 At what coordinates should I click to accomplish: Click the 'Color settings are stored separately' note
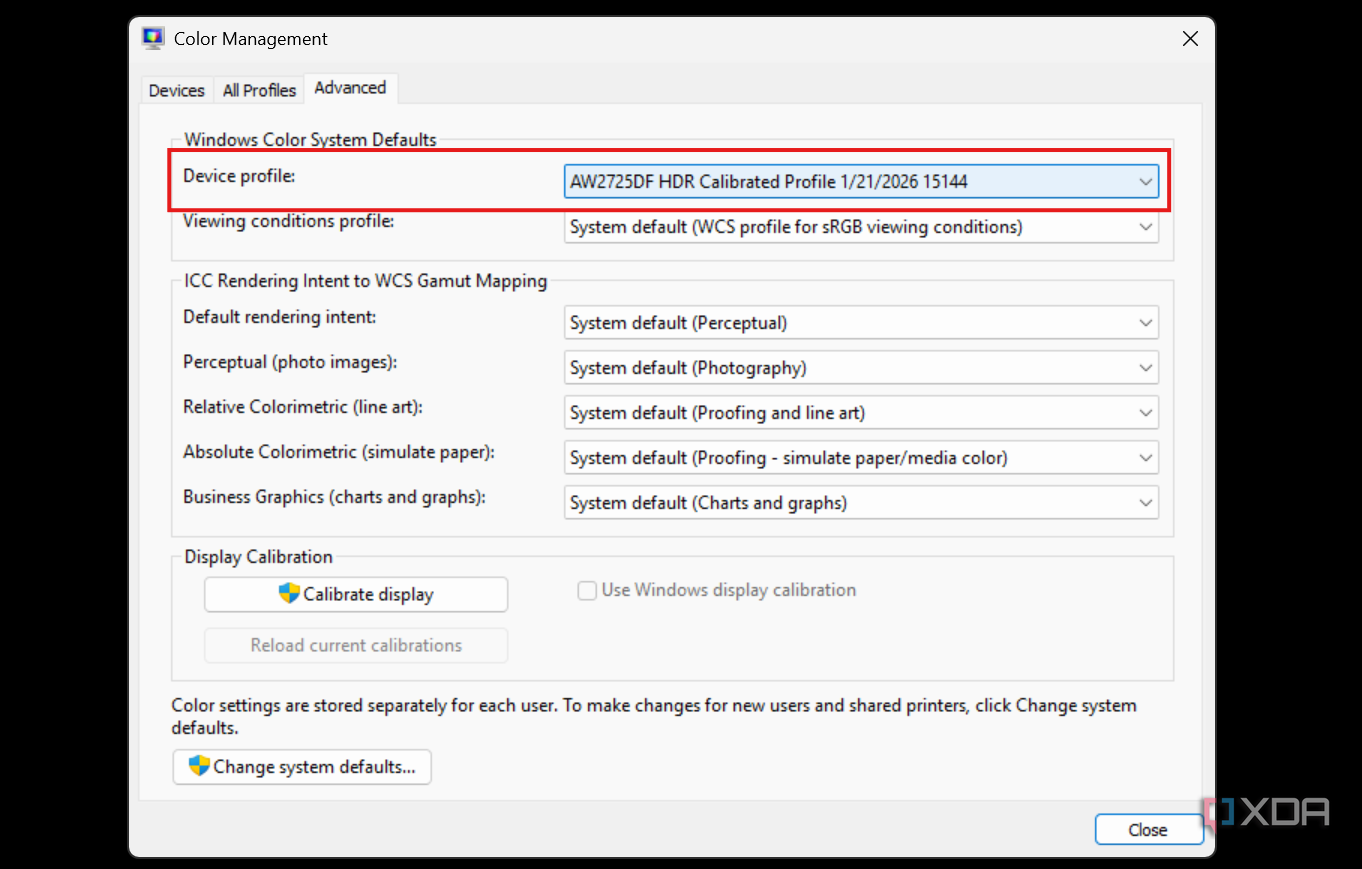654,717
